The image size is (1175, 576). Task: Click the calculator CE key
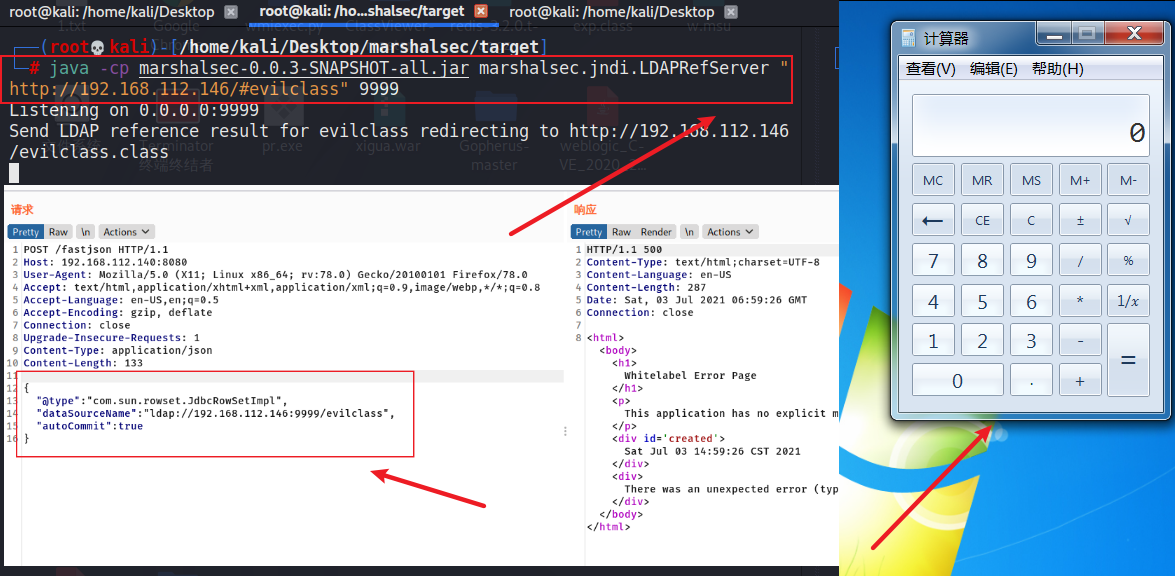point(982,220)
